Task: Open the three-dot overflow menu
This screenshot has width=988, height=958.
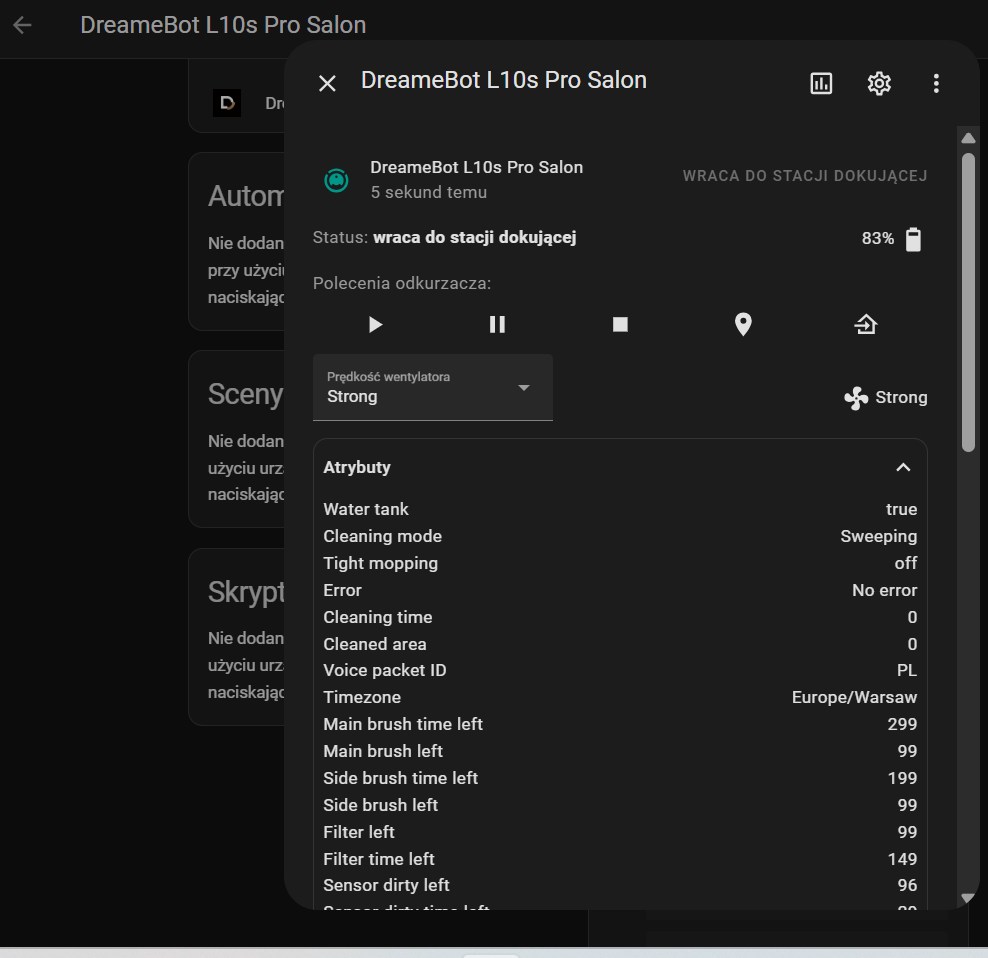Action: click(x=936, y=83)
